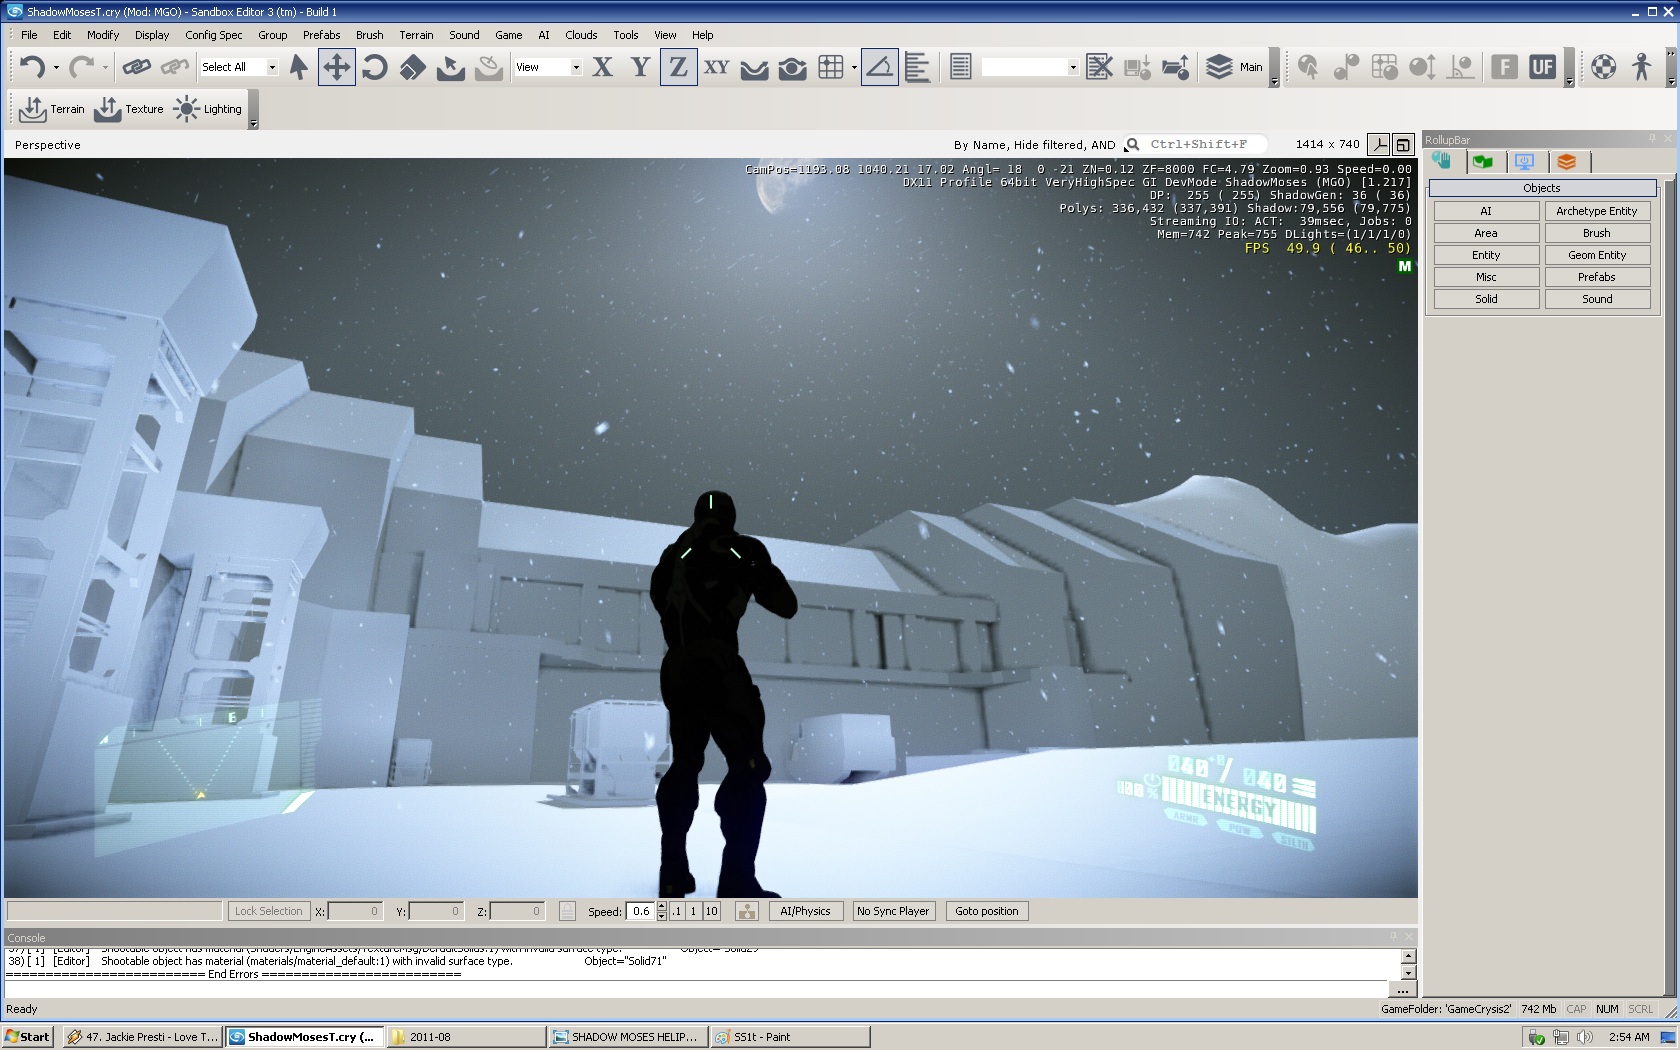Click the human figure icon in toolbar
1680x1050 pixels.
(1641, 67)
